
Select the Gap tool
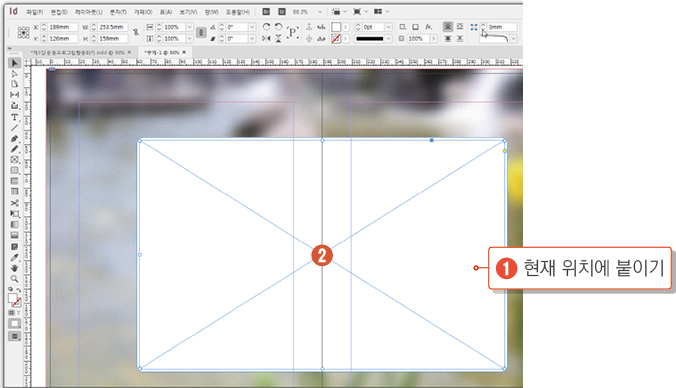(x=14, y=94)
